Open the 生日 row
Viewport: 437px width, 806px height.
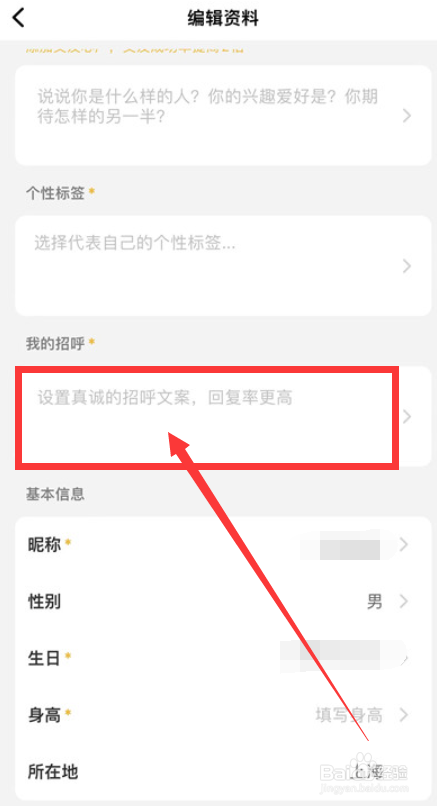[223, 657]
